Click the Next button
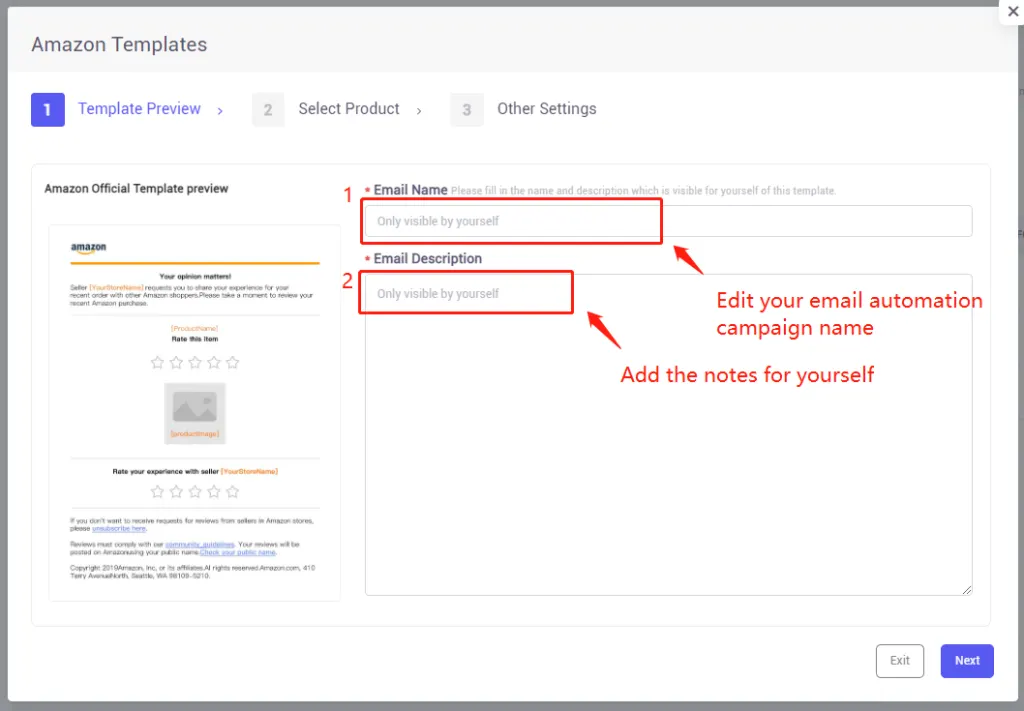1024x711 pixels. point(966,661)
